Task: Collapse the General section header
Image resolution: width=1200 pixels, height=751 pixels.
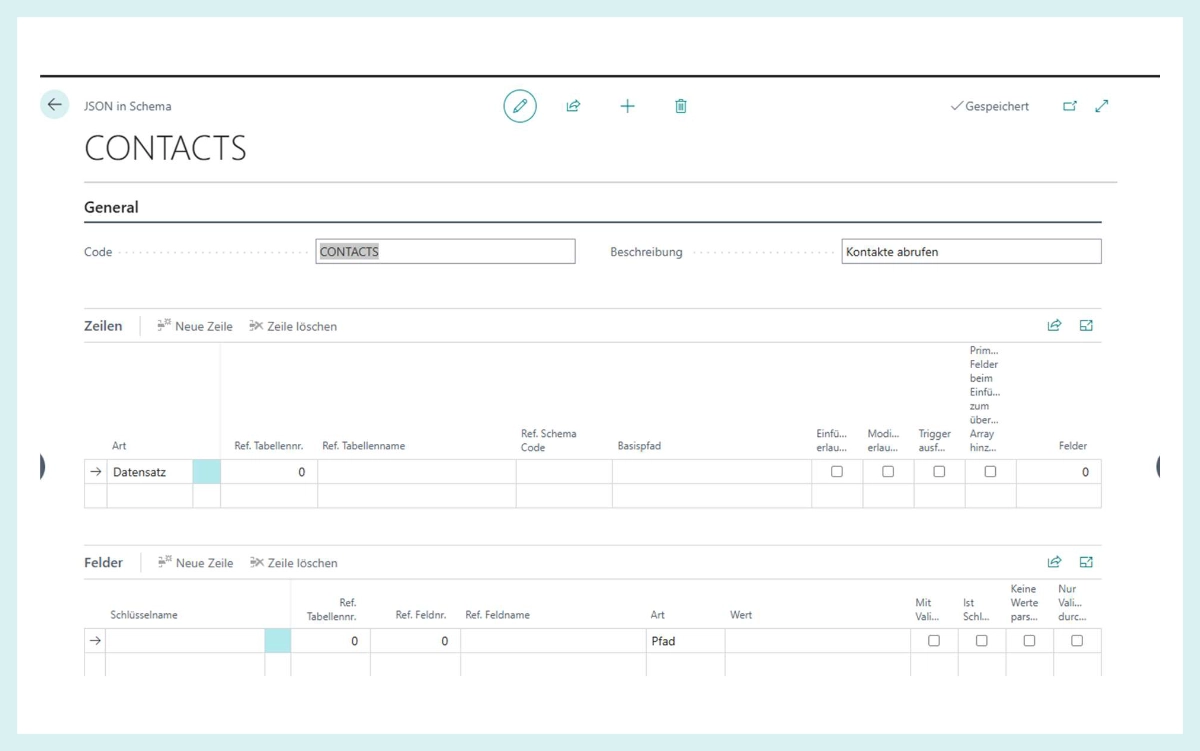Action: tap(111, 208)
